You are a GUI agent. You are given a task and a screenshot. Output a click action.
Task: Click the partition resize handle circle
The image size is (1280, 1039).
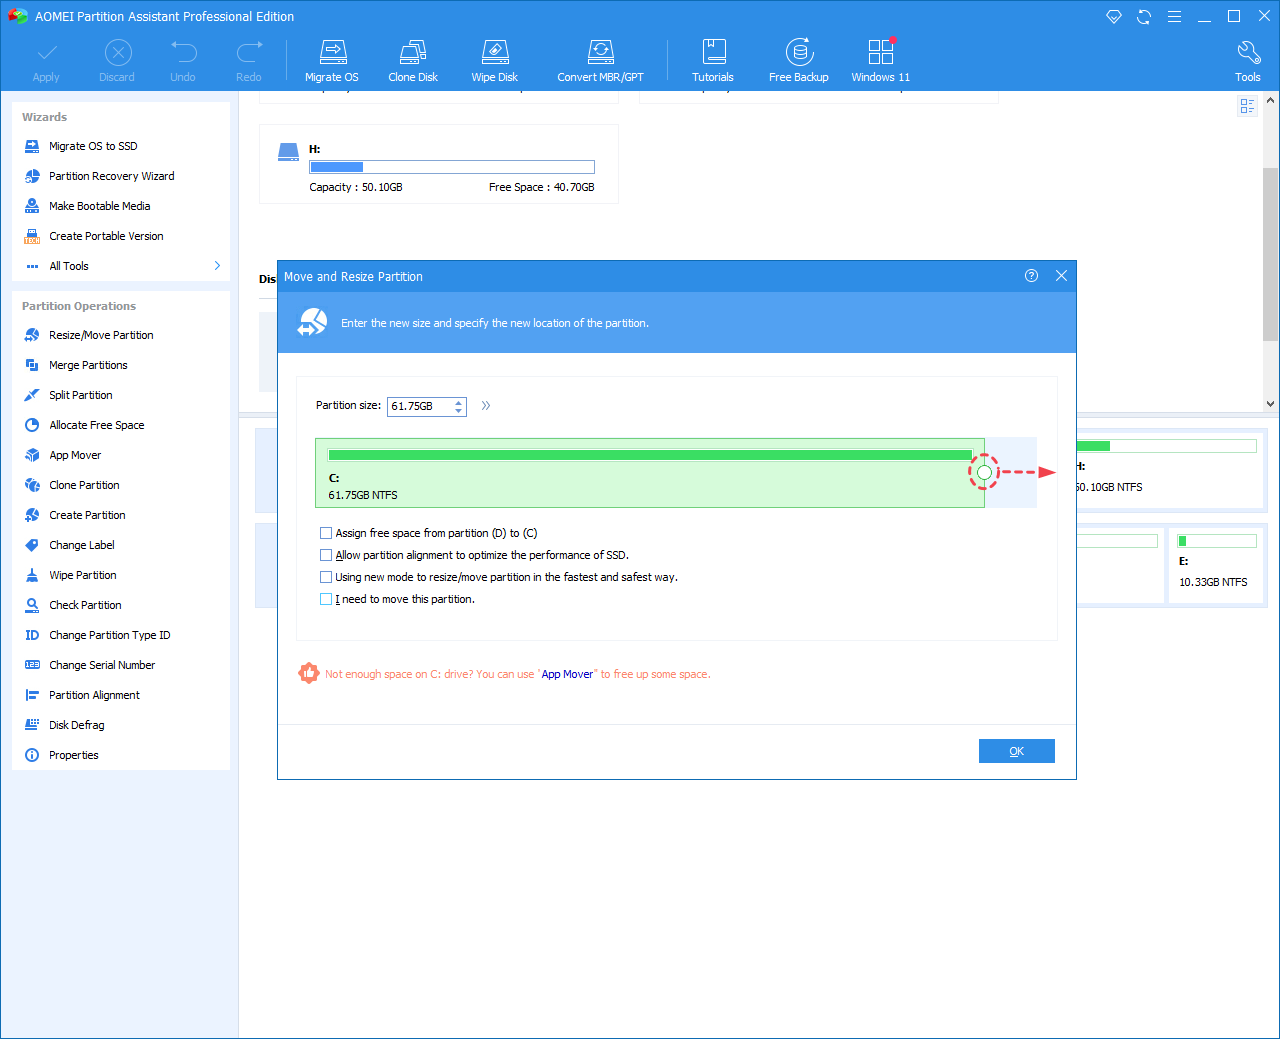click(x=984, y=472)
